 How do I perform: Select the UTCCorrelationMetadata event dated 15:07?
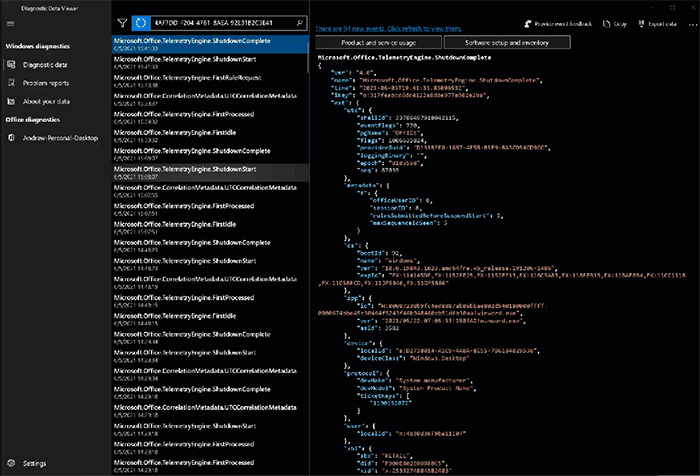210,191
